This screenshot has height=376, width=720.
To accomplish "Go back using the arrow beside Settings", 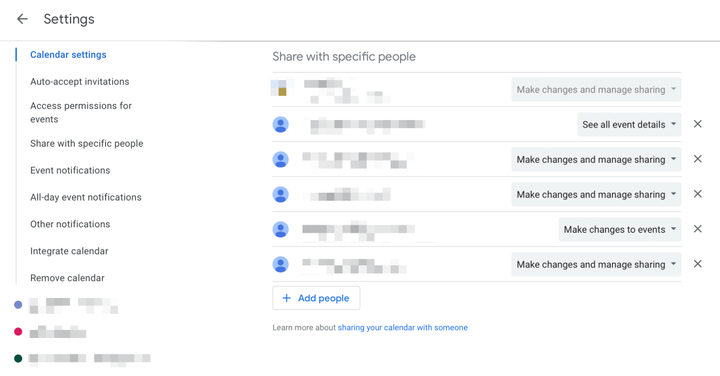I will (x=22, y=19).
